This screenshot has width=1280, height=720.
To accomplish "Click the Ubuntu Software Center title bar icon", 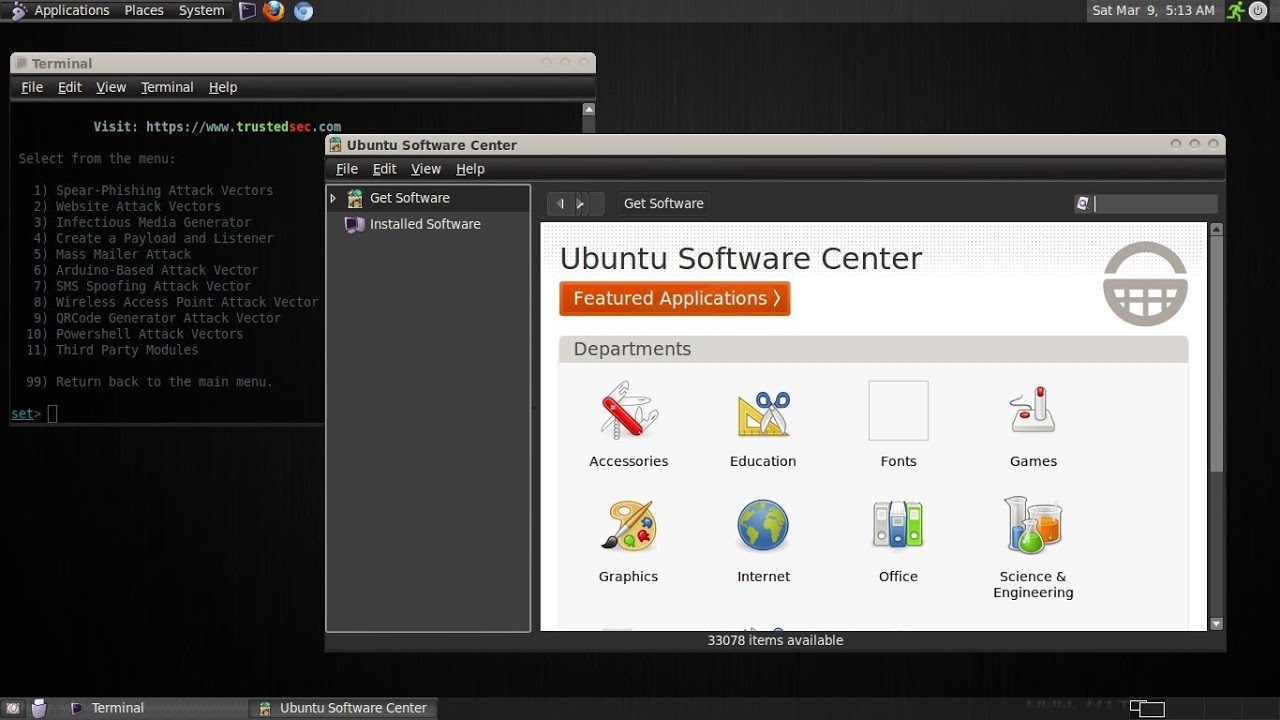I will 336,145.
